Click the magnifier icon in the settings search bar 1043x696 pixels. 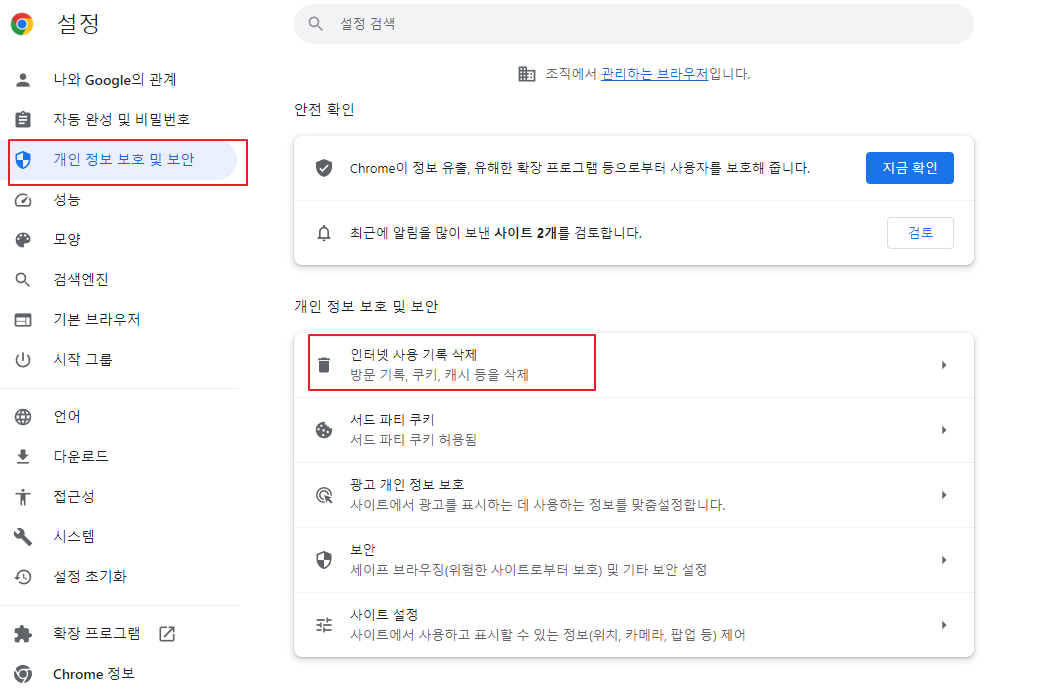click(315, 24)
